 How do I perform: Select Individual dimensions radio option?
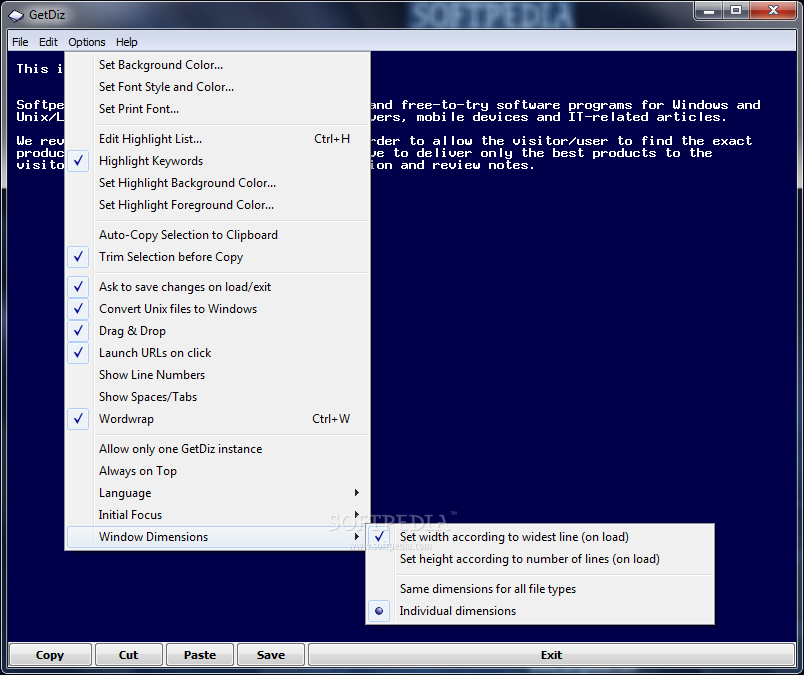click(x=540, y=611)
